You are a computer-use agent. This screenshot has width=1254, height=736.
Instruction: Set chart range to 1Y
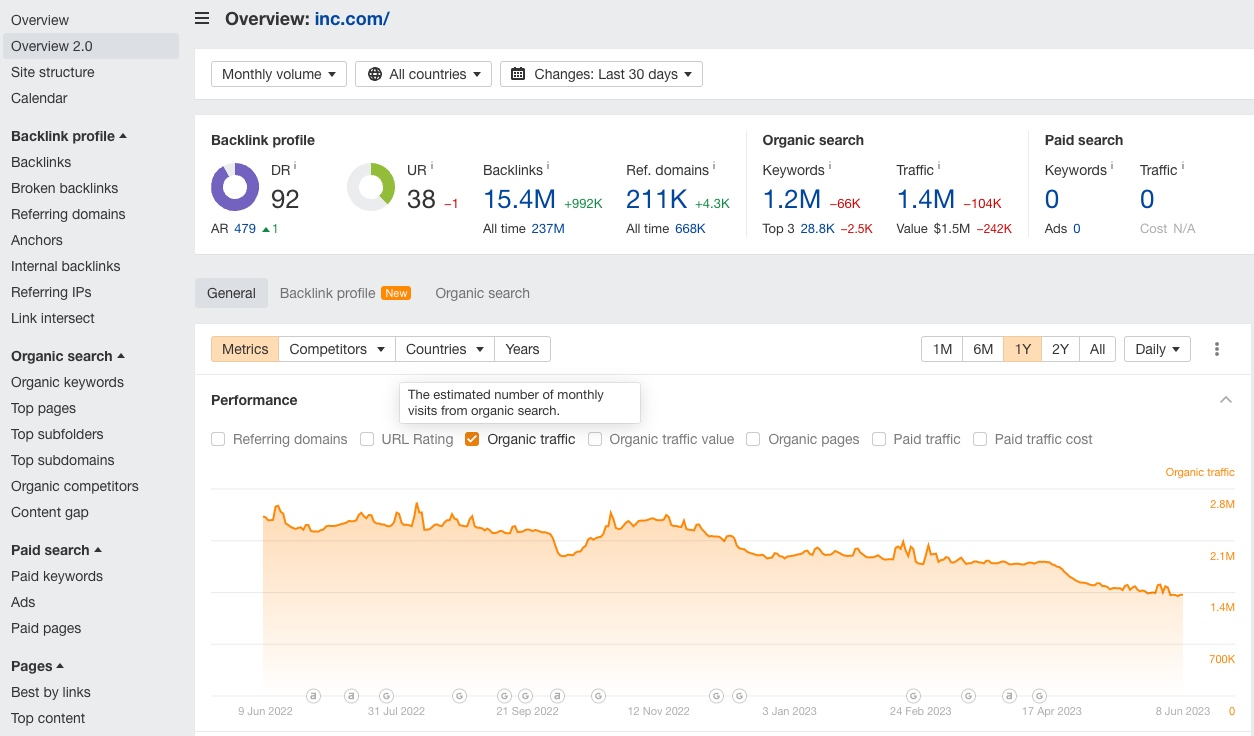1022,349
